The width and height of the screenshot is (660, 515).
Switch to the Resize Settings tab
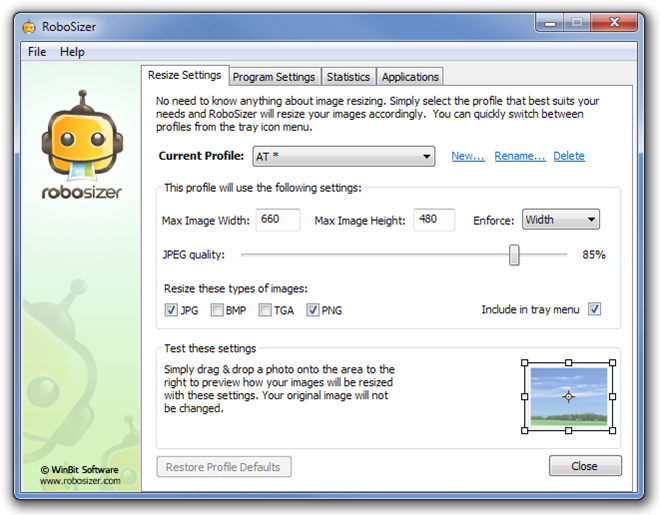[185, 75]
